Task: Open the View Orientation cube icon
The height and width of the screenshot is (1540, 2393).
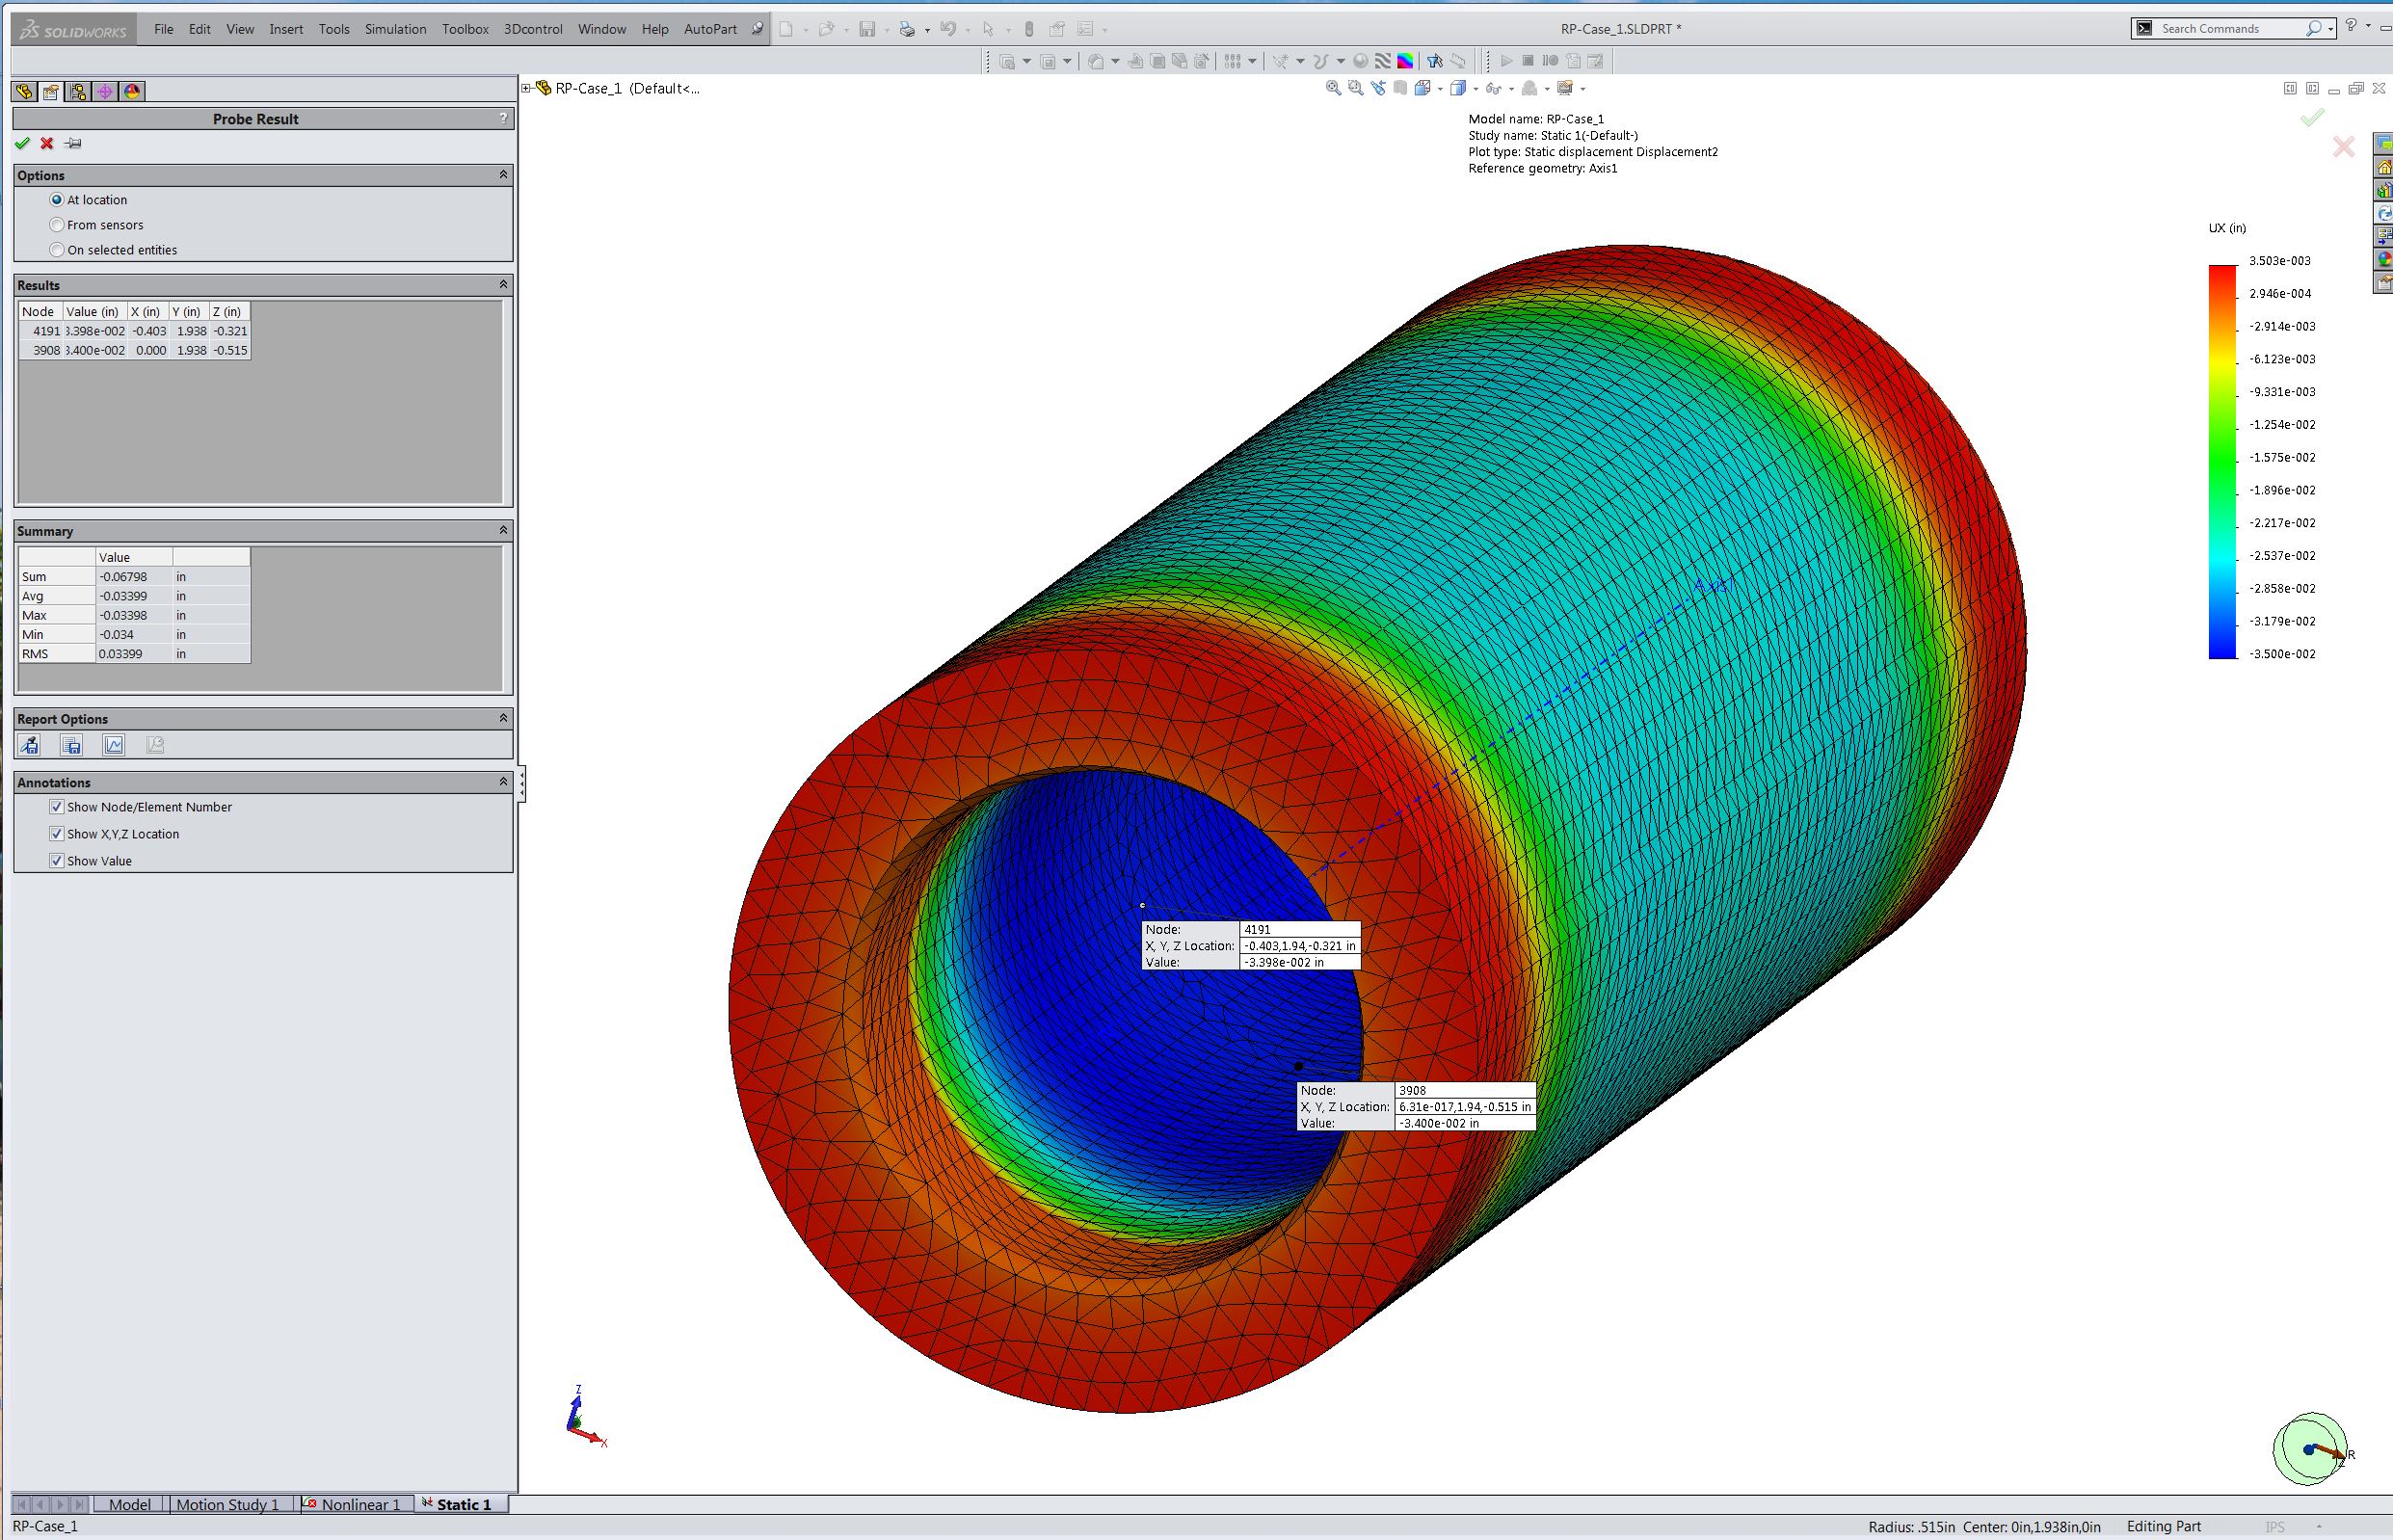Action: (1422, 88)
